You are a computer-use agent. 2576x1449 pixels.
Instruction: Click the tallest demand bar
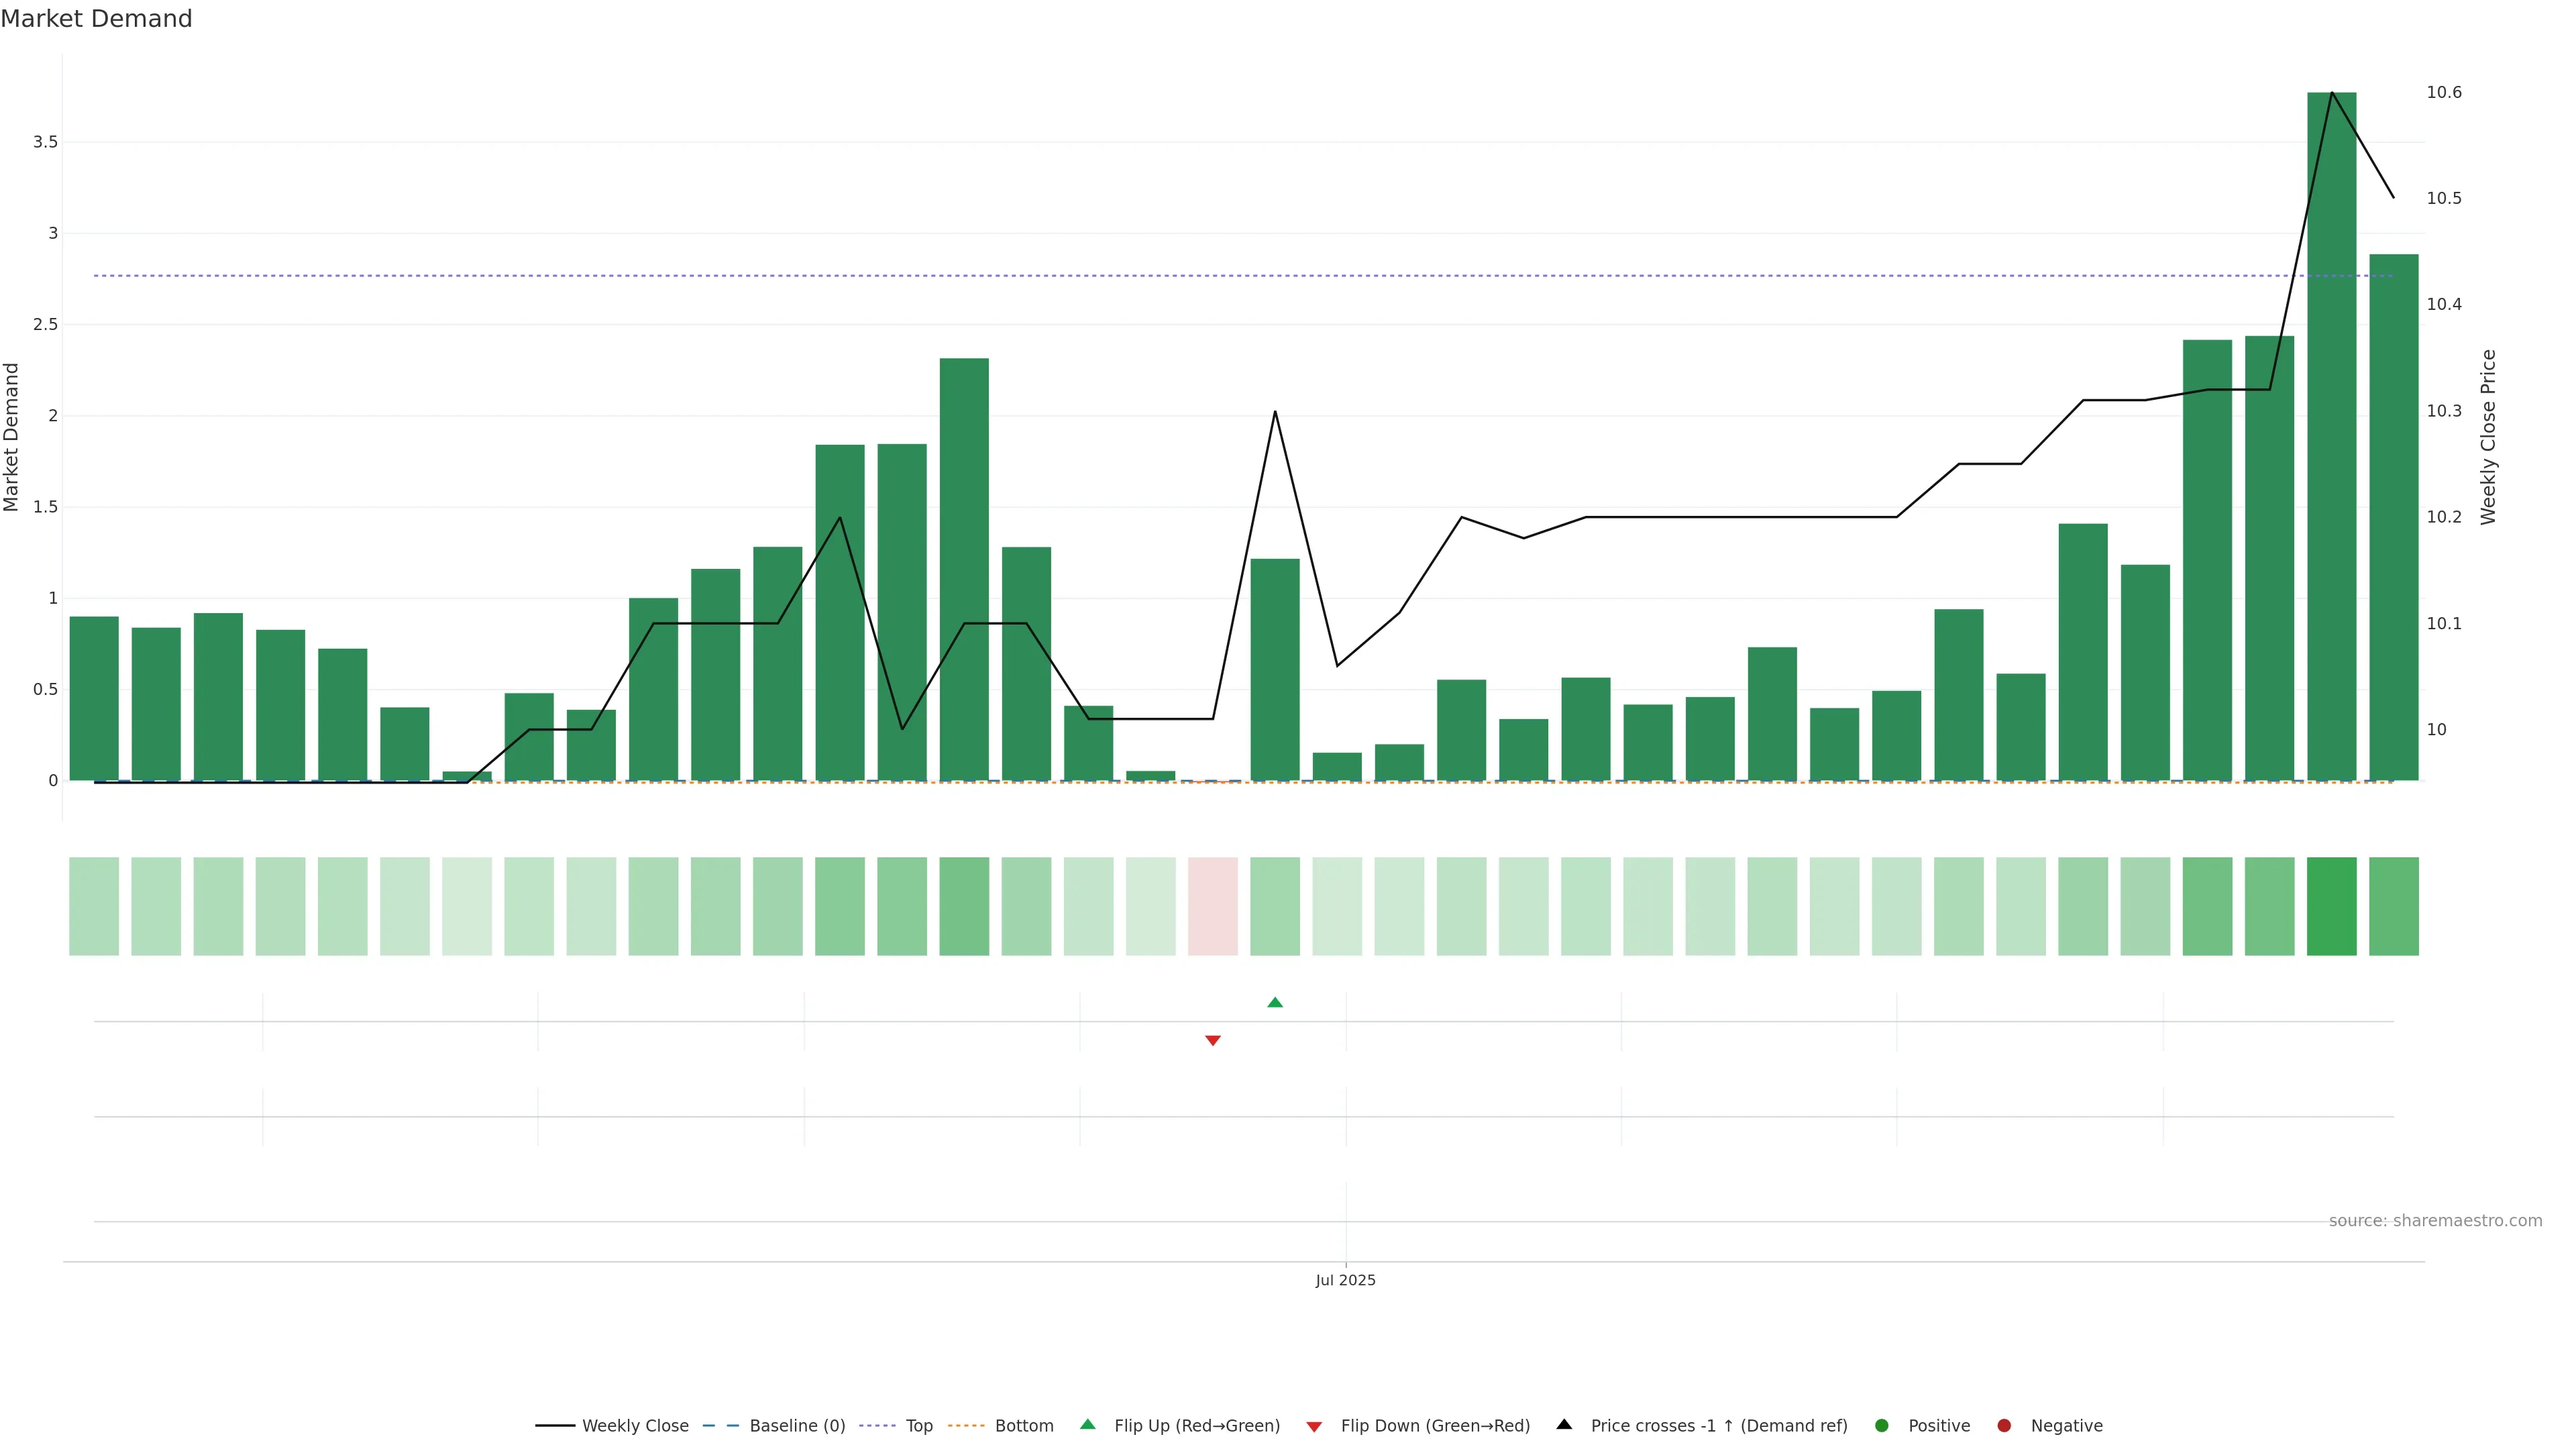pos(2331,450)
